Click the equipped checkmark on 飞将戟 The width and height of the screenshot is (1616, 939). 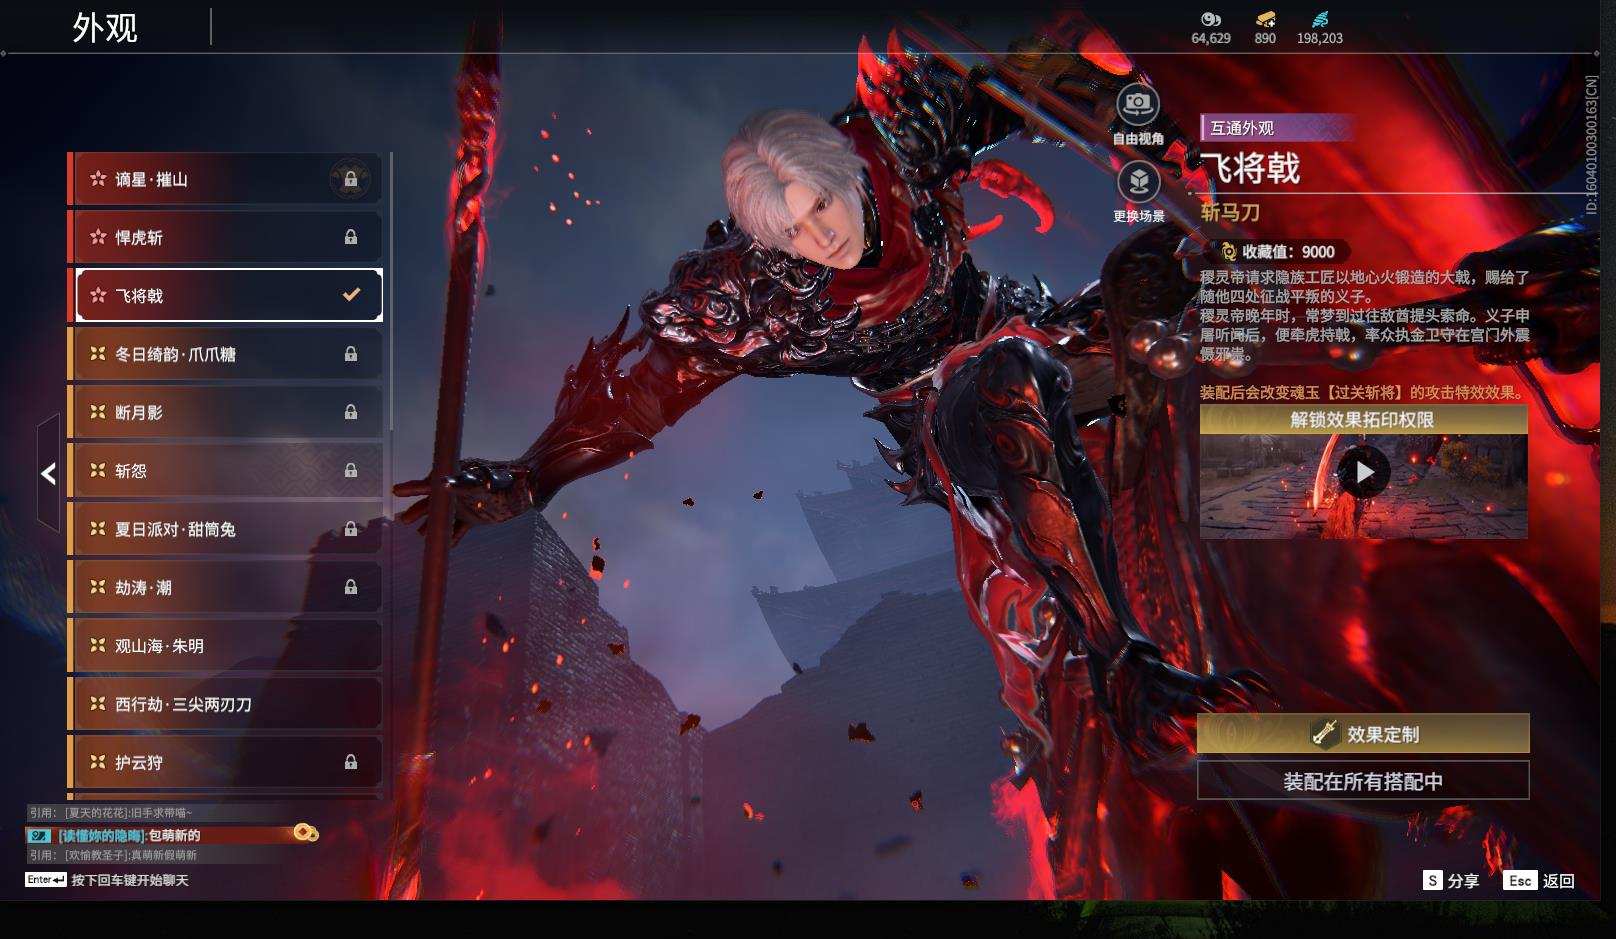click(351, 294)
